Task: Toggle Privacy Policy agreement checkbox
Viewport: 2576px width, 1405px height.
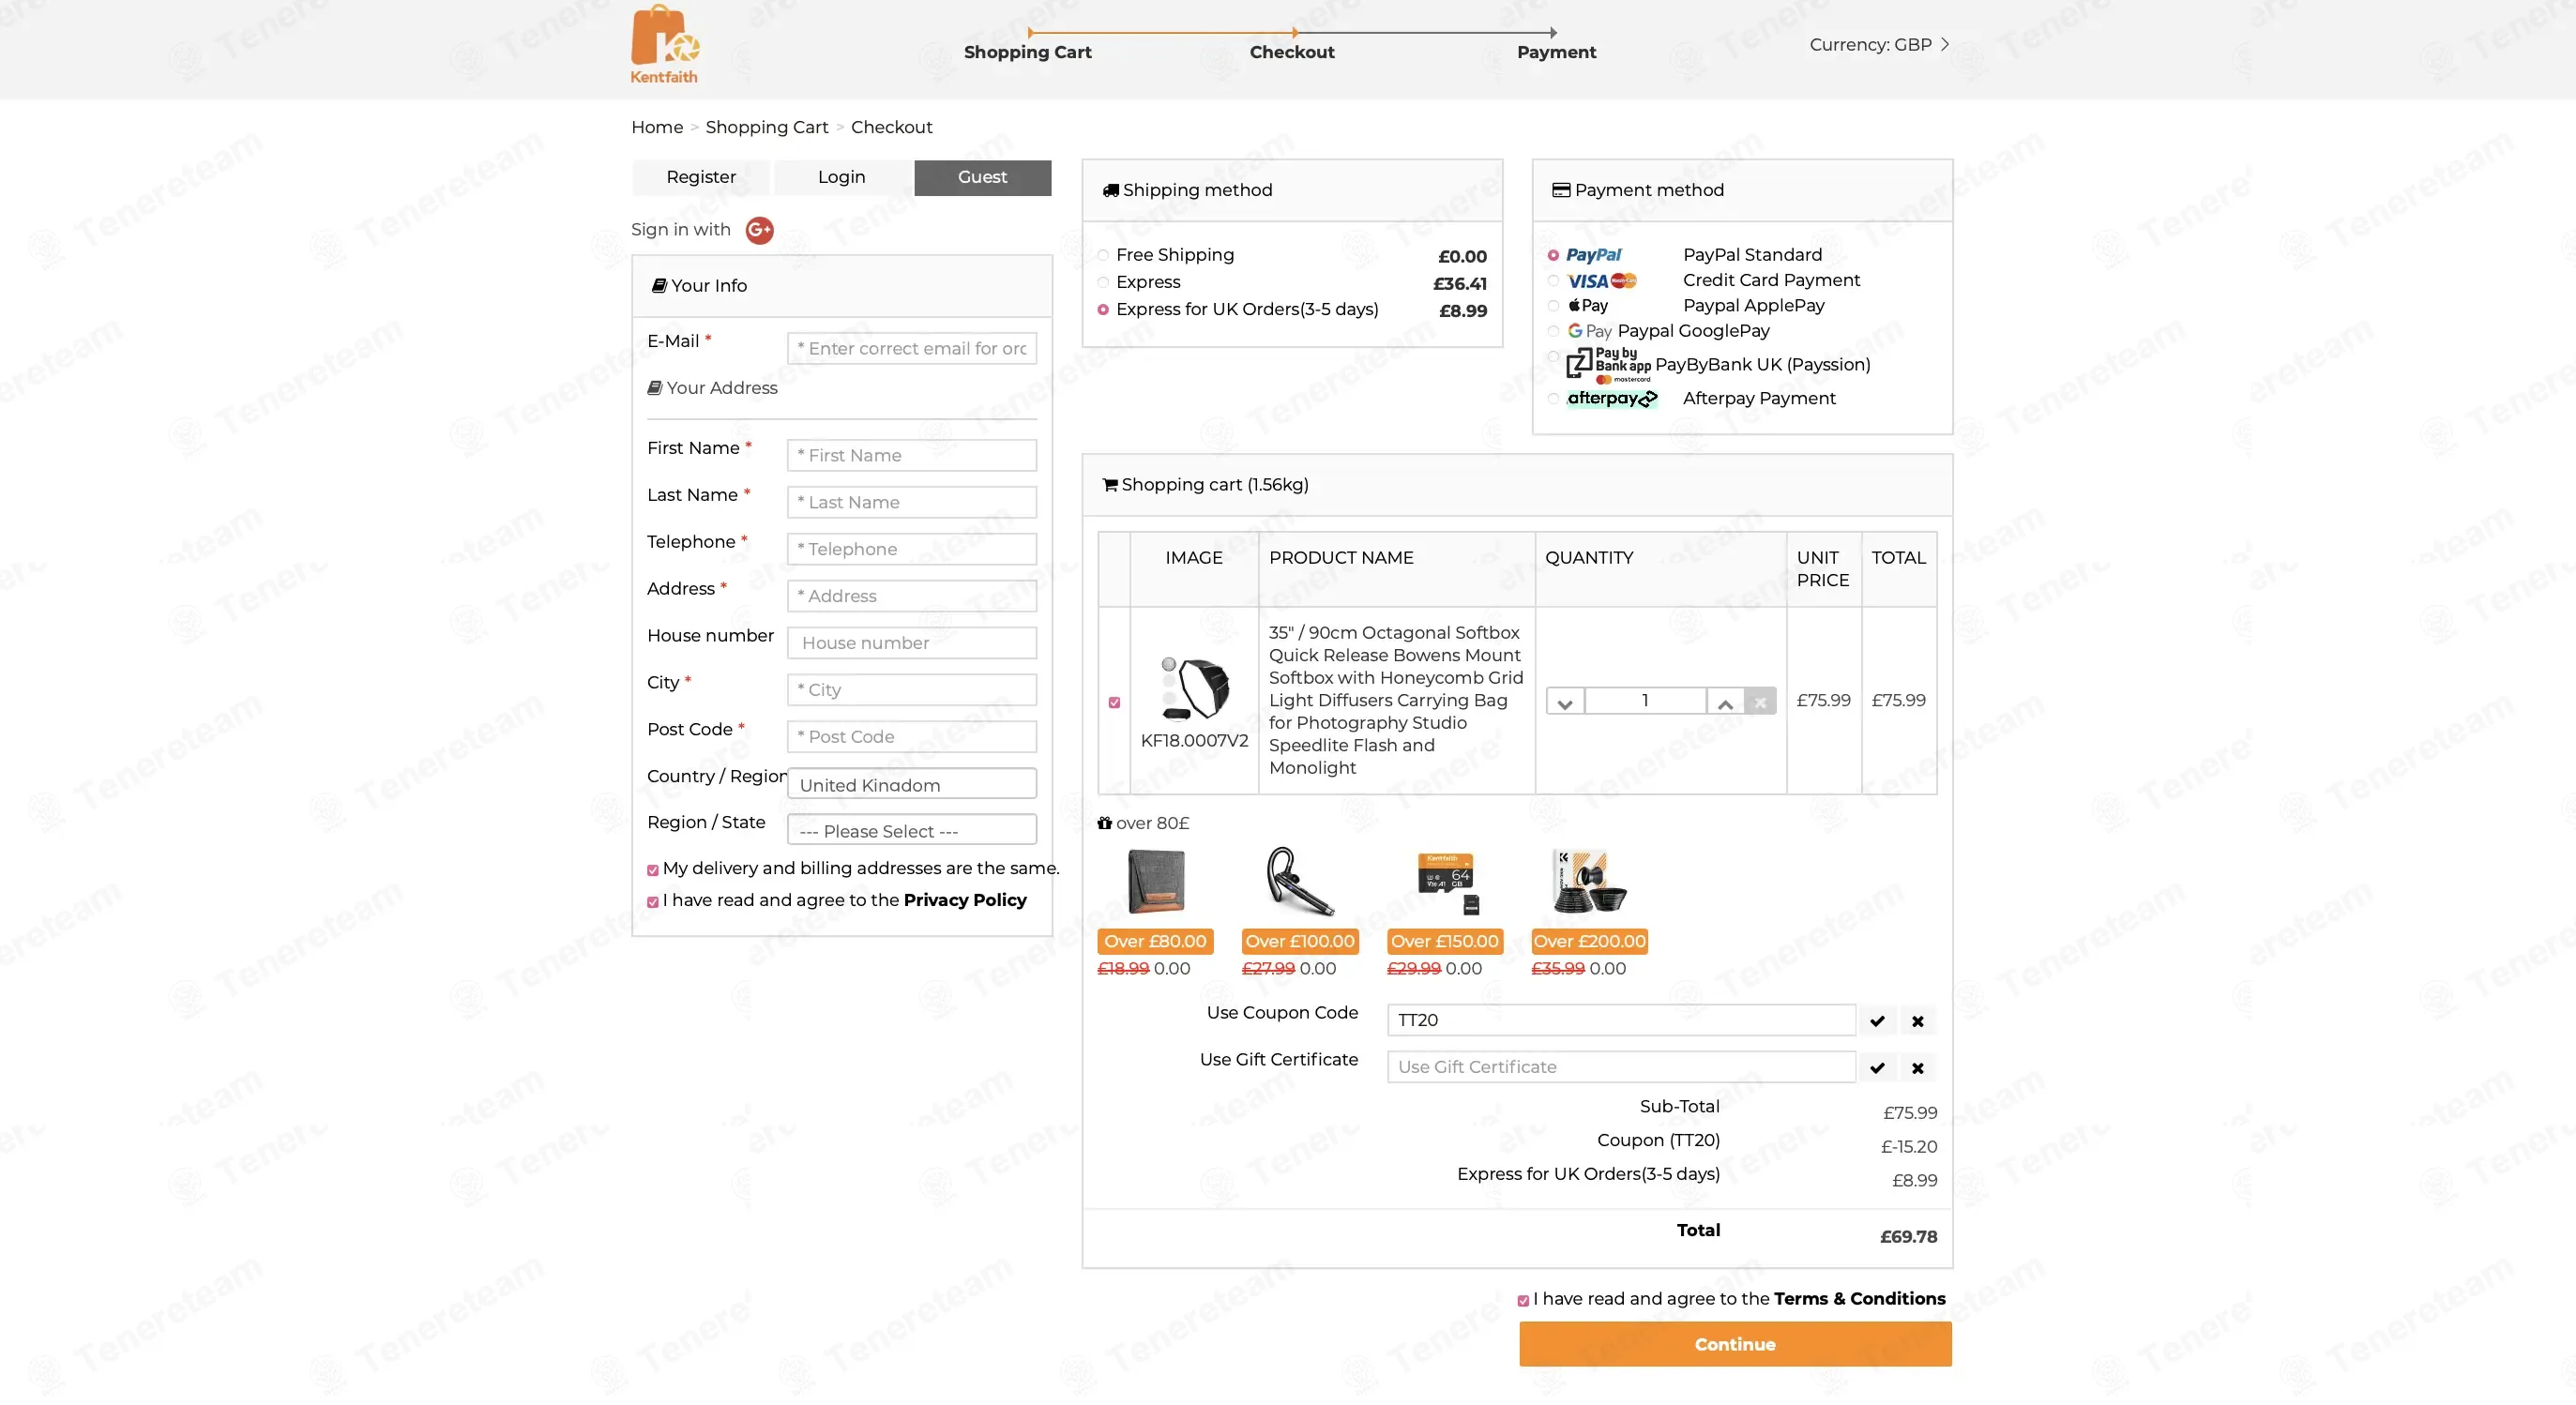Action: [x=653, y=902]
